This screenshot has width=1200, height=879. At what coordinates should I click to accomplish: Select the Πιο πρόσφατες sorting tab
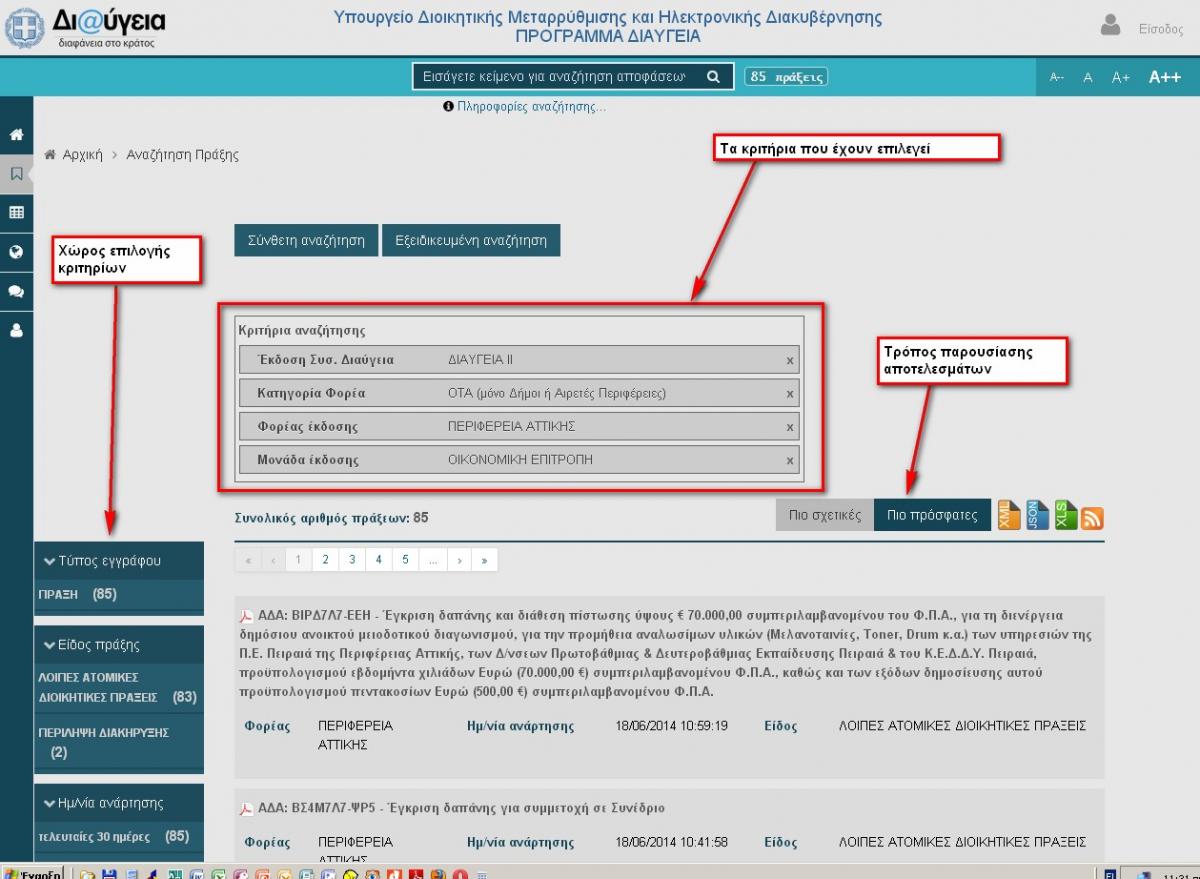coord(932,515)
